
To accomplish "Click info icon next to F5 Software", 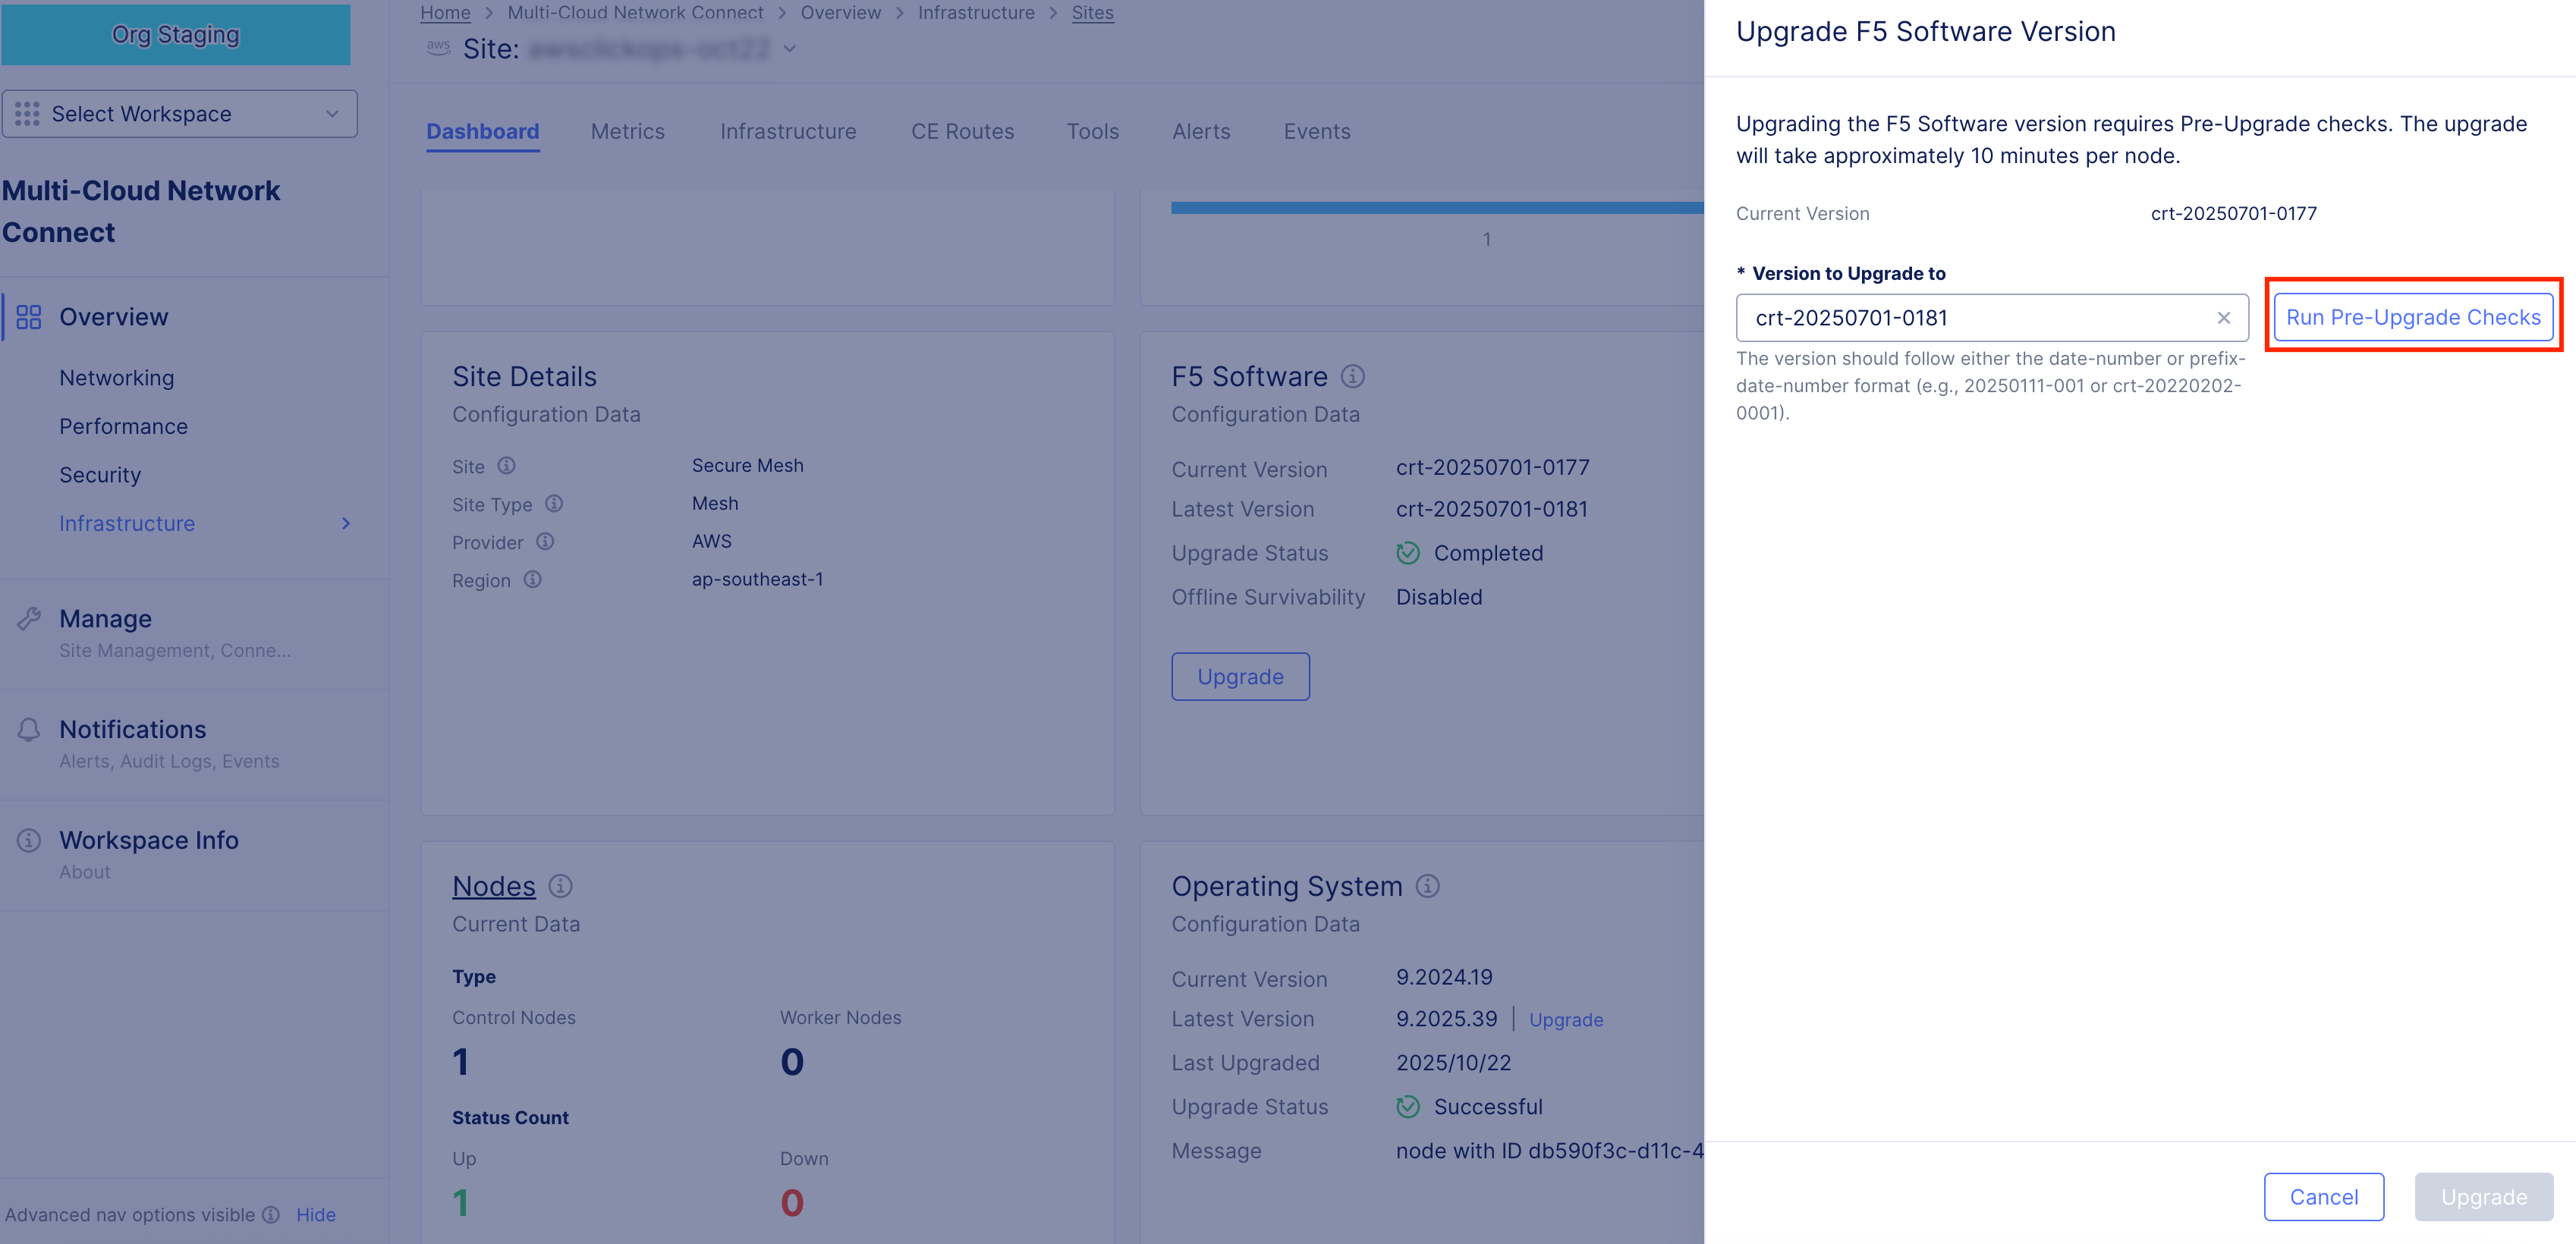I will (x=1352, y=376).
